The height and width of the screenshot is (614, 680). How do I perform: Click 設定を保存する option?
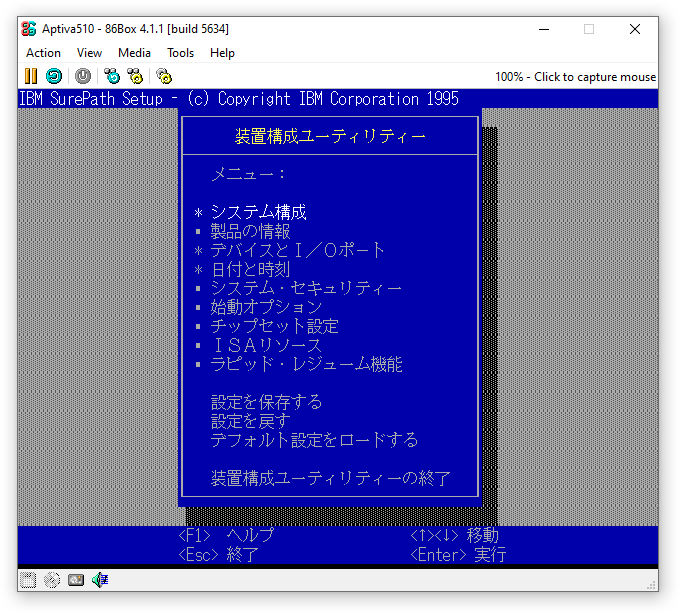266,402
